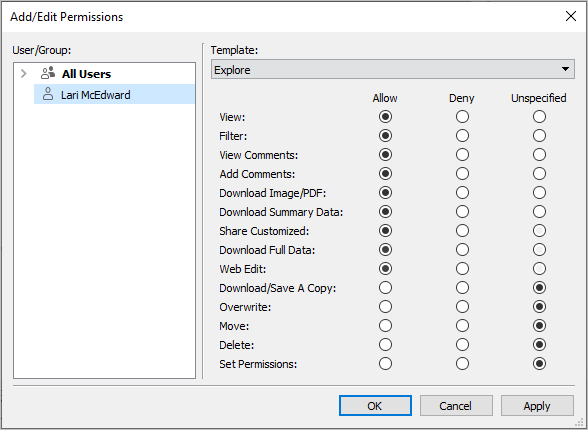Deny Download/Save A Copy permission
The width and height of the screenshot is (588, 430).
(x=462, y=288)
